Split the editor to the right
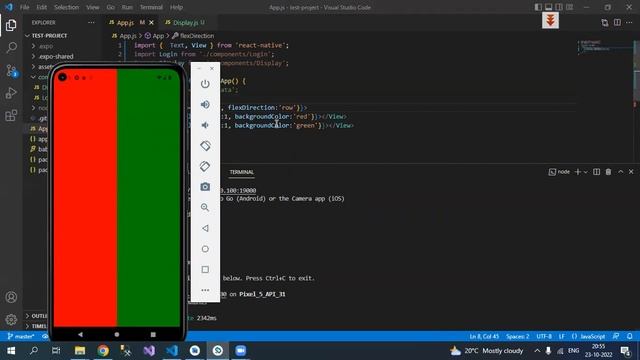640x360 pixels. tap(617, 22)
